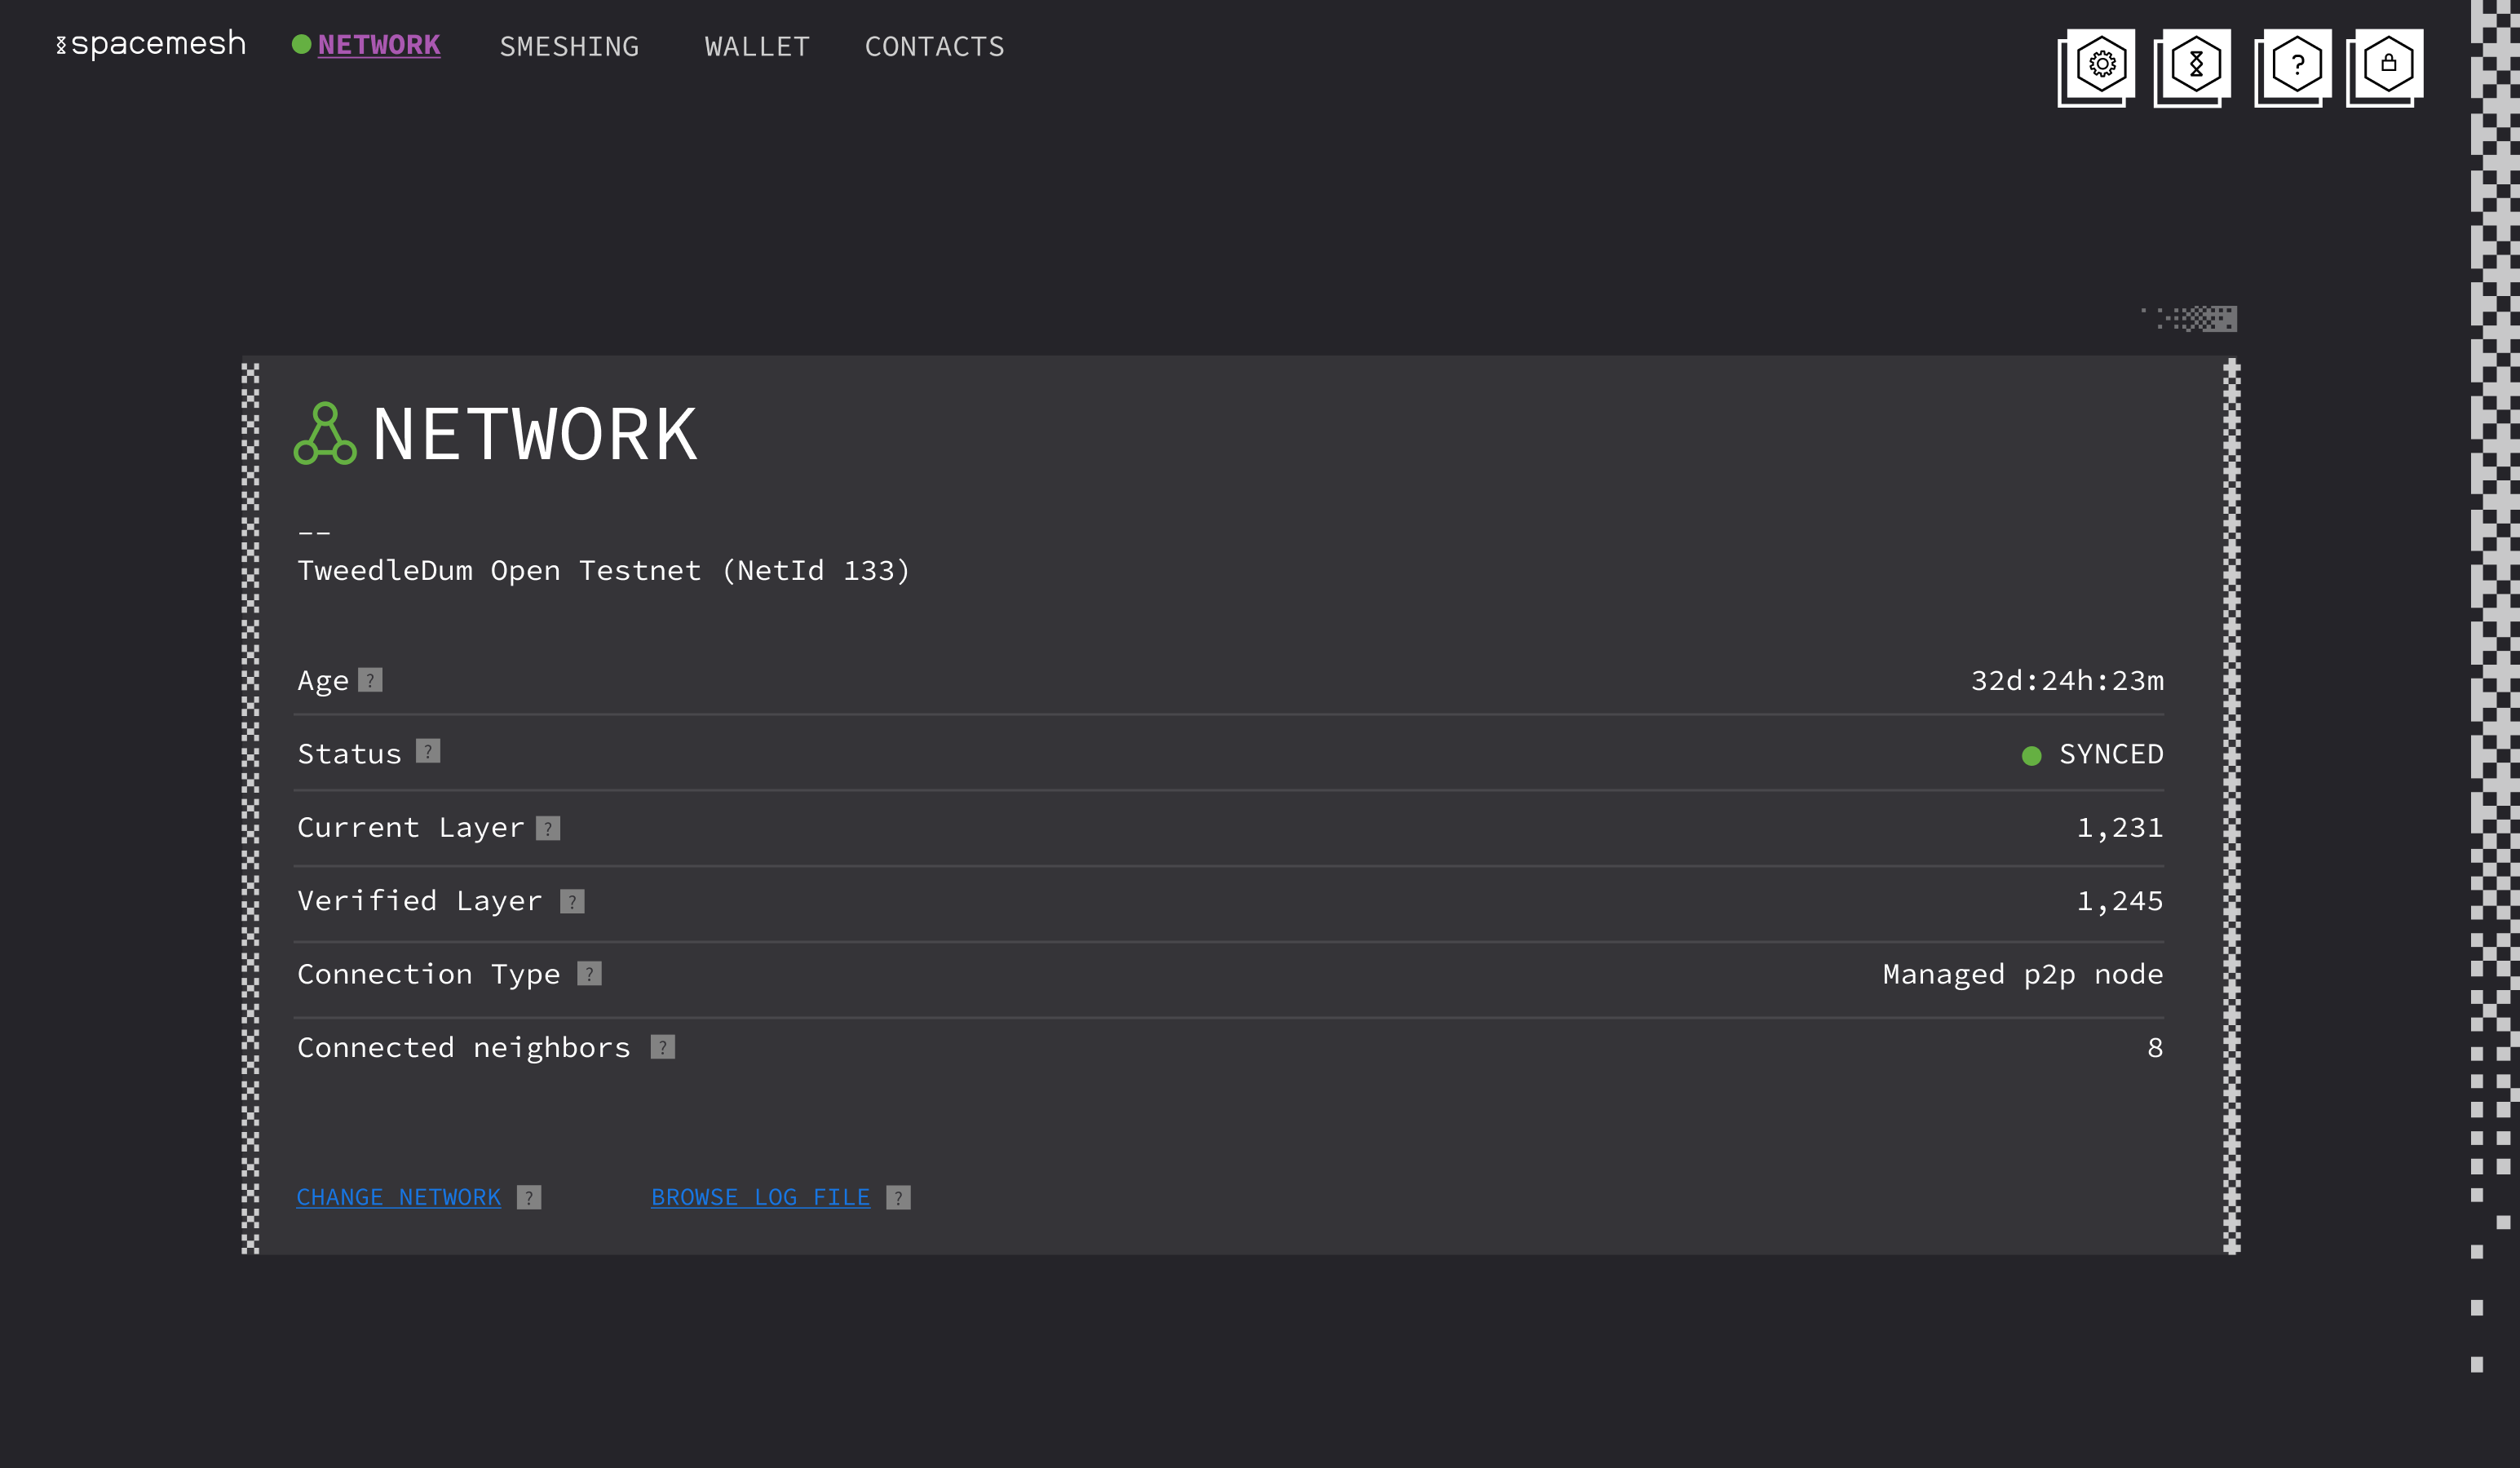Click the CHANGE NETWORK question mark expander

[528, 1196]
